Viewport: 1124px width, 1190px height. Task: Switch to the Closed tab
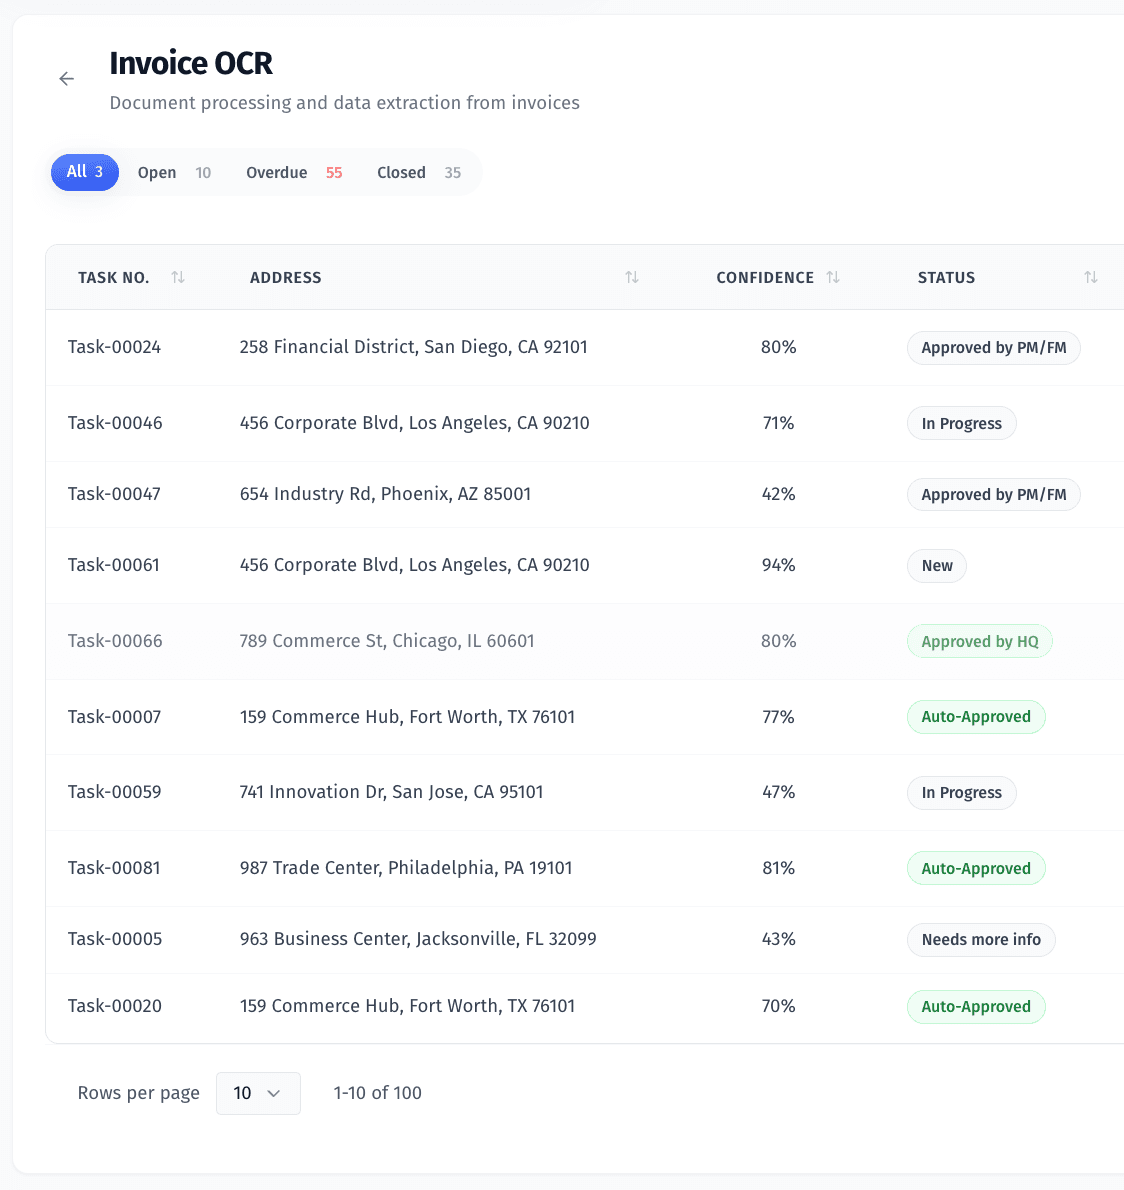[419, 173]
